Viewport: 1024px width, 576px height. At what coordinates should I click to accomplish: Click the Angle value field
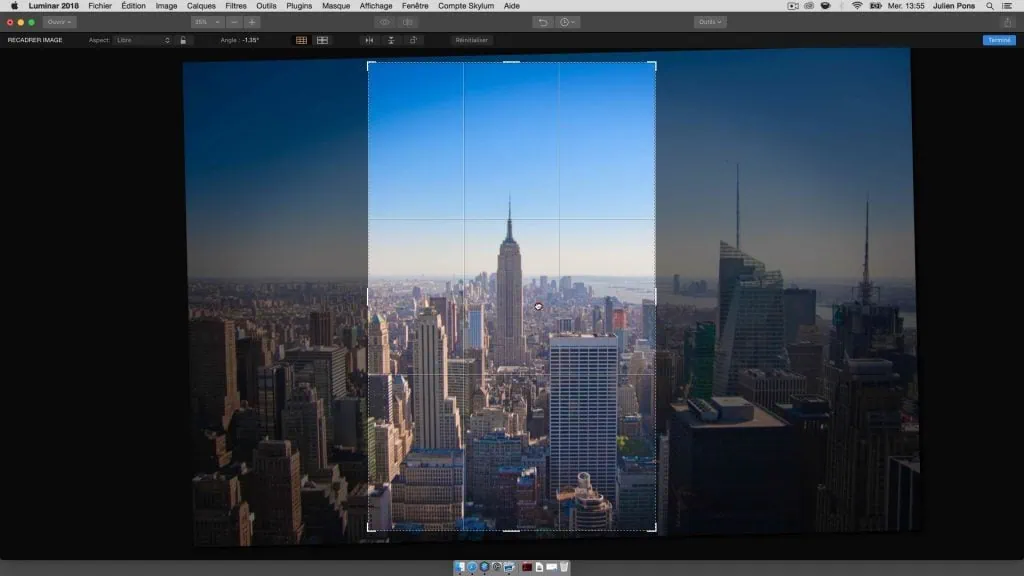click(x=250, y=40)
